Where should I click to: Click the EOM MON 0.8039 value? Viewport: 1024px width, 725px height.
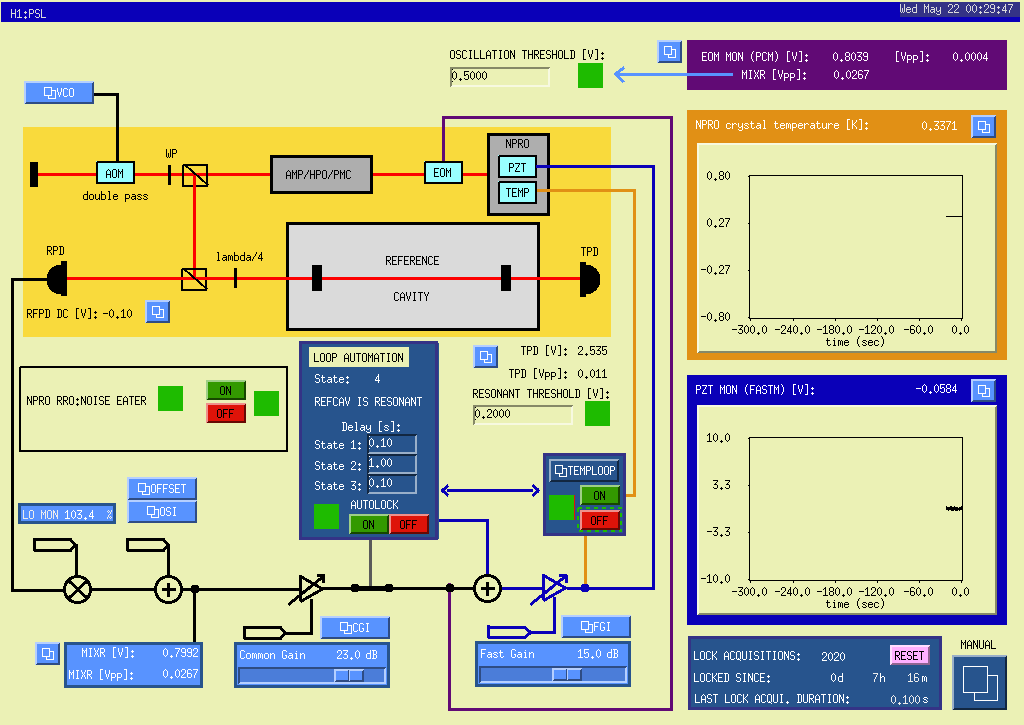click(850, 57)
